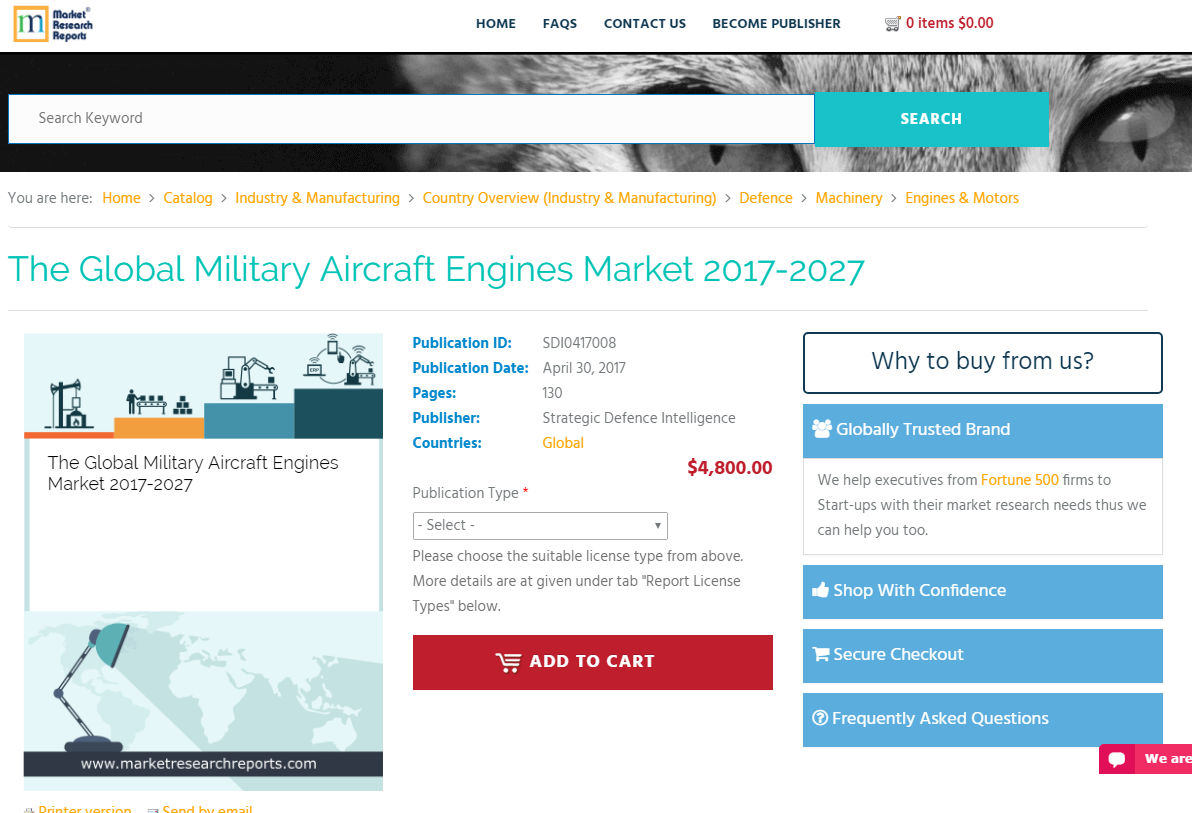Open the 'We are' live chat widget
This screenshot has height=813, width=1192.
pos(1146,759)
